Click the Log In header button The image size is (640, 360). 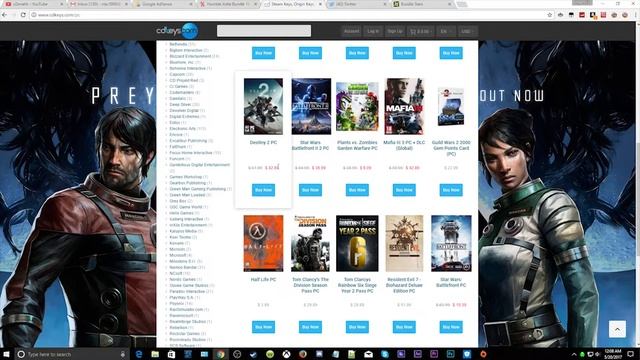pyautogui.click(x=373, y=31)
